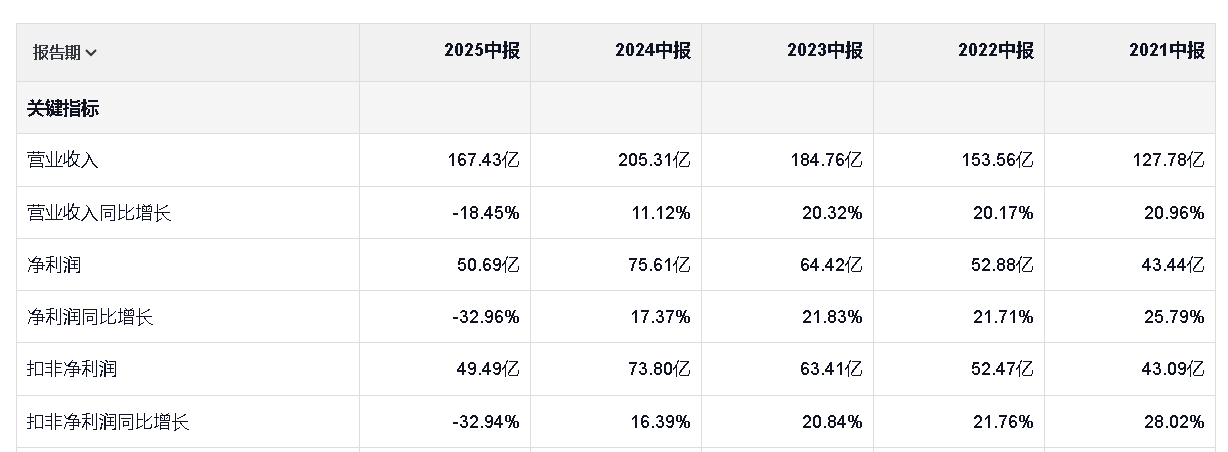
Task: Select the 2024中报 column header
Action: [x=653, y=51]
